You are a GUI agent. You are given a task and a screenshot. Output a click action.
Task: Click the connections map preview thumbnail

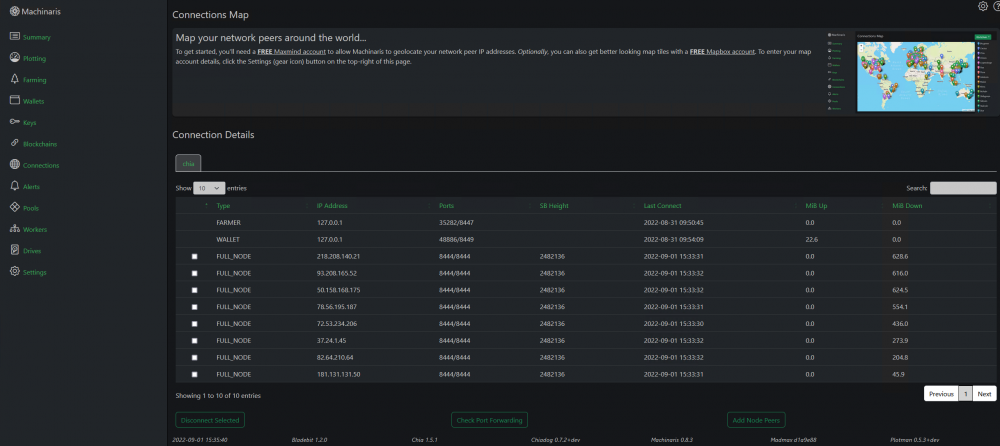912,72
